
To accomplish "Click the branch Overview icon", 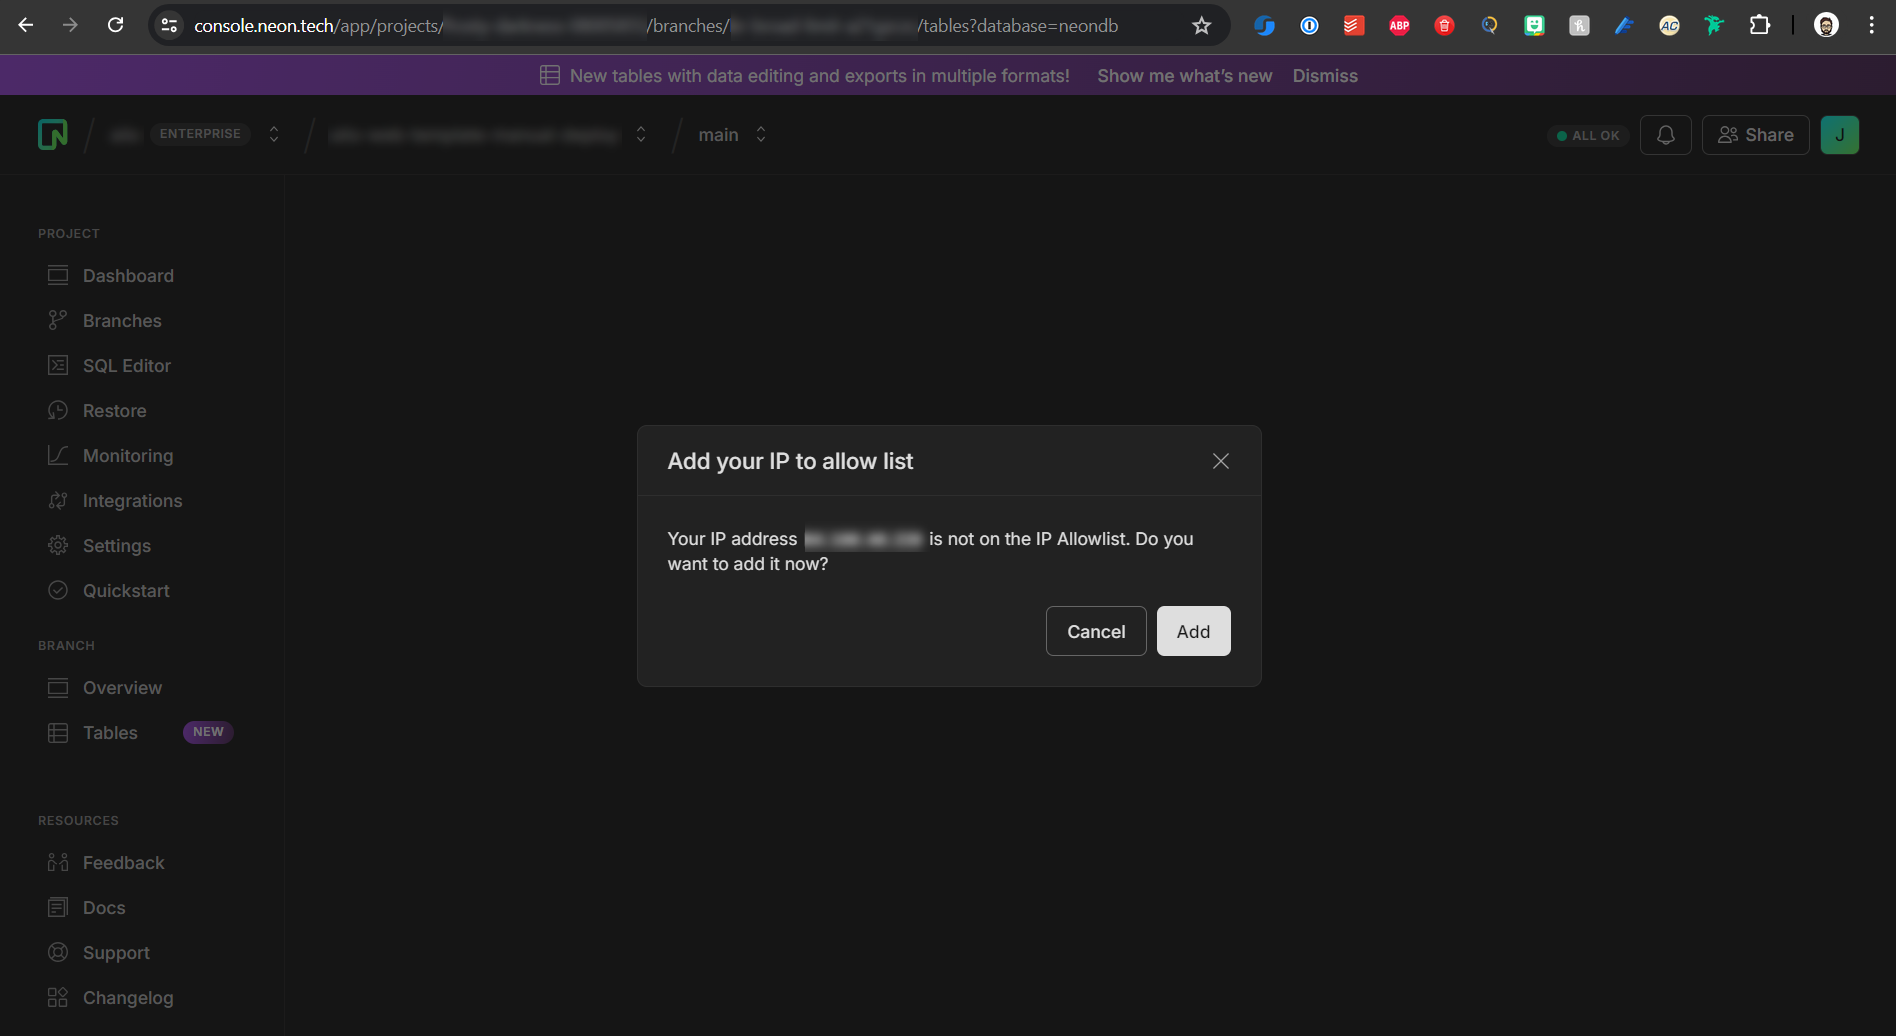I will click(58, 687).
